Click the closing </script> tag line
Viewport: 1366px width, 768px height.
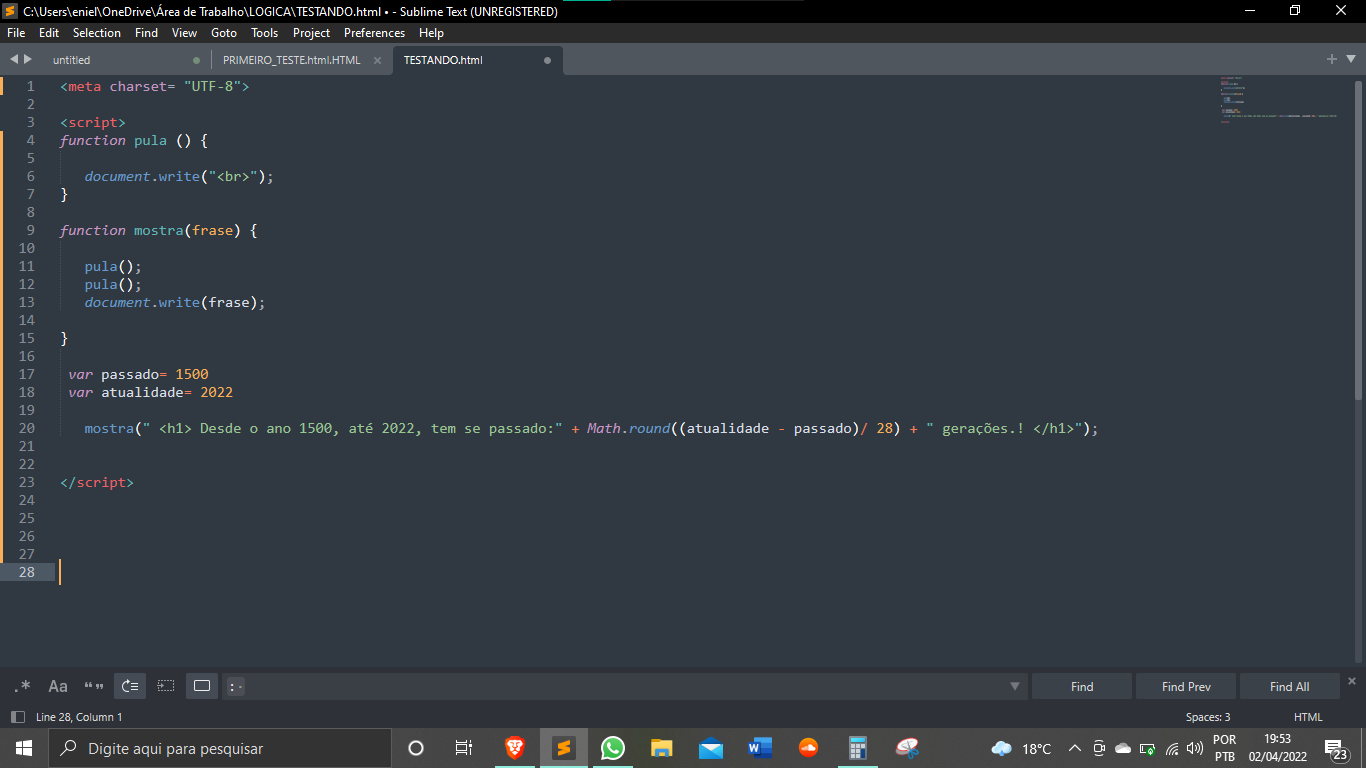click(96, 482)
